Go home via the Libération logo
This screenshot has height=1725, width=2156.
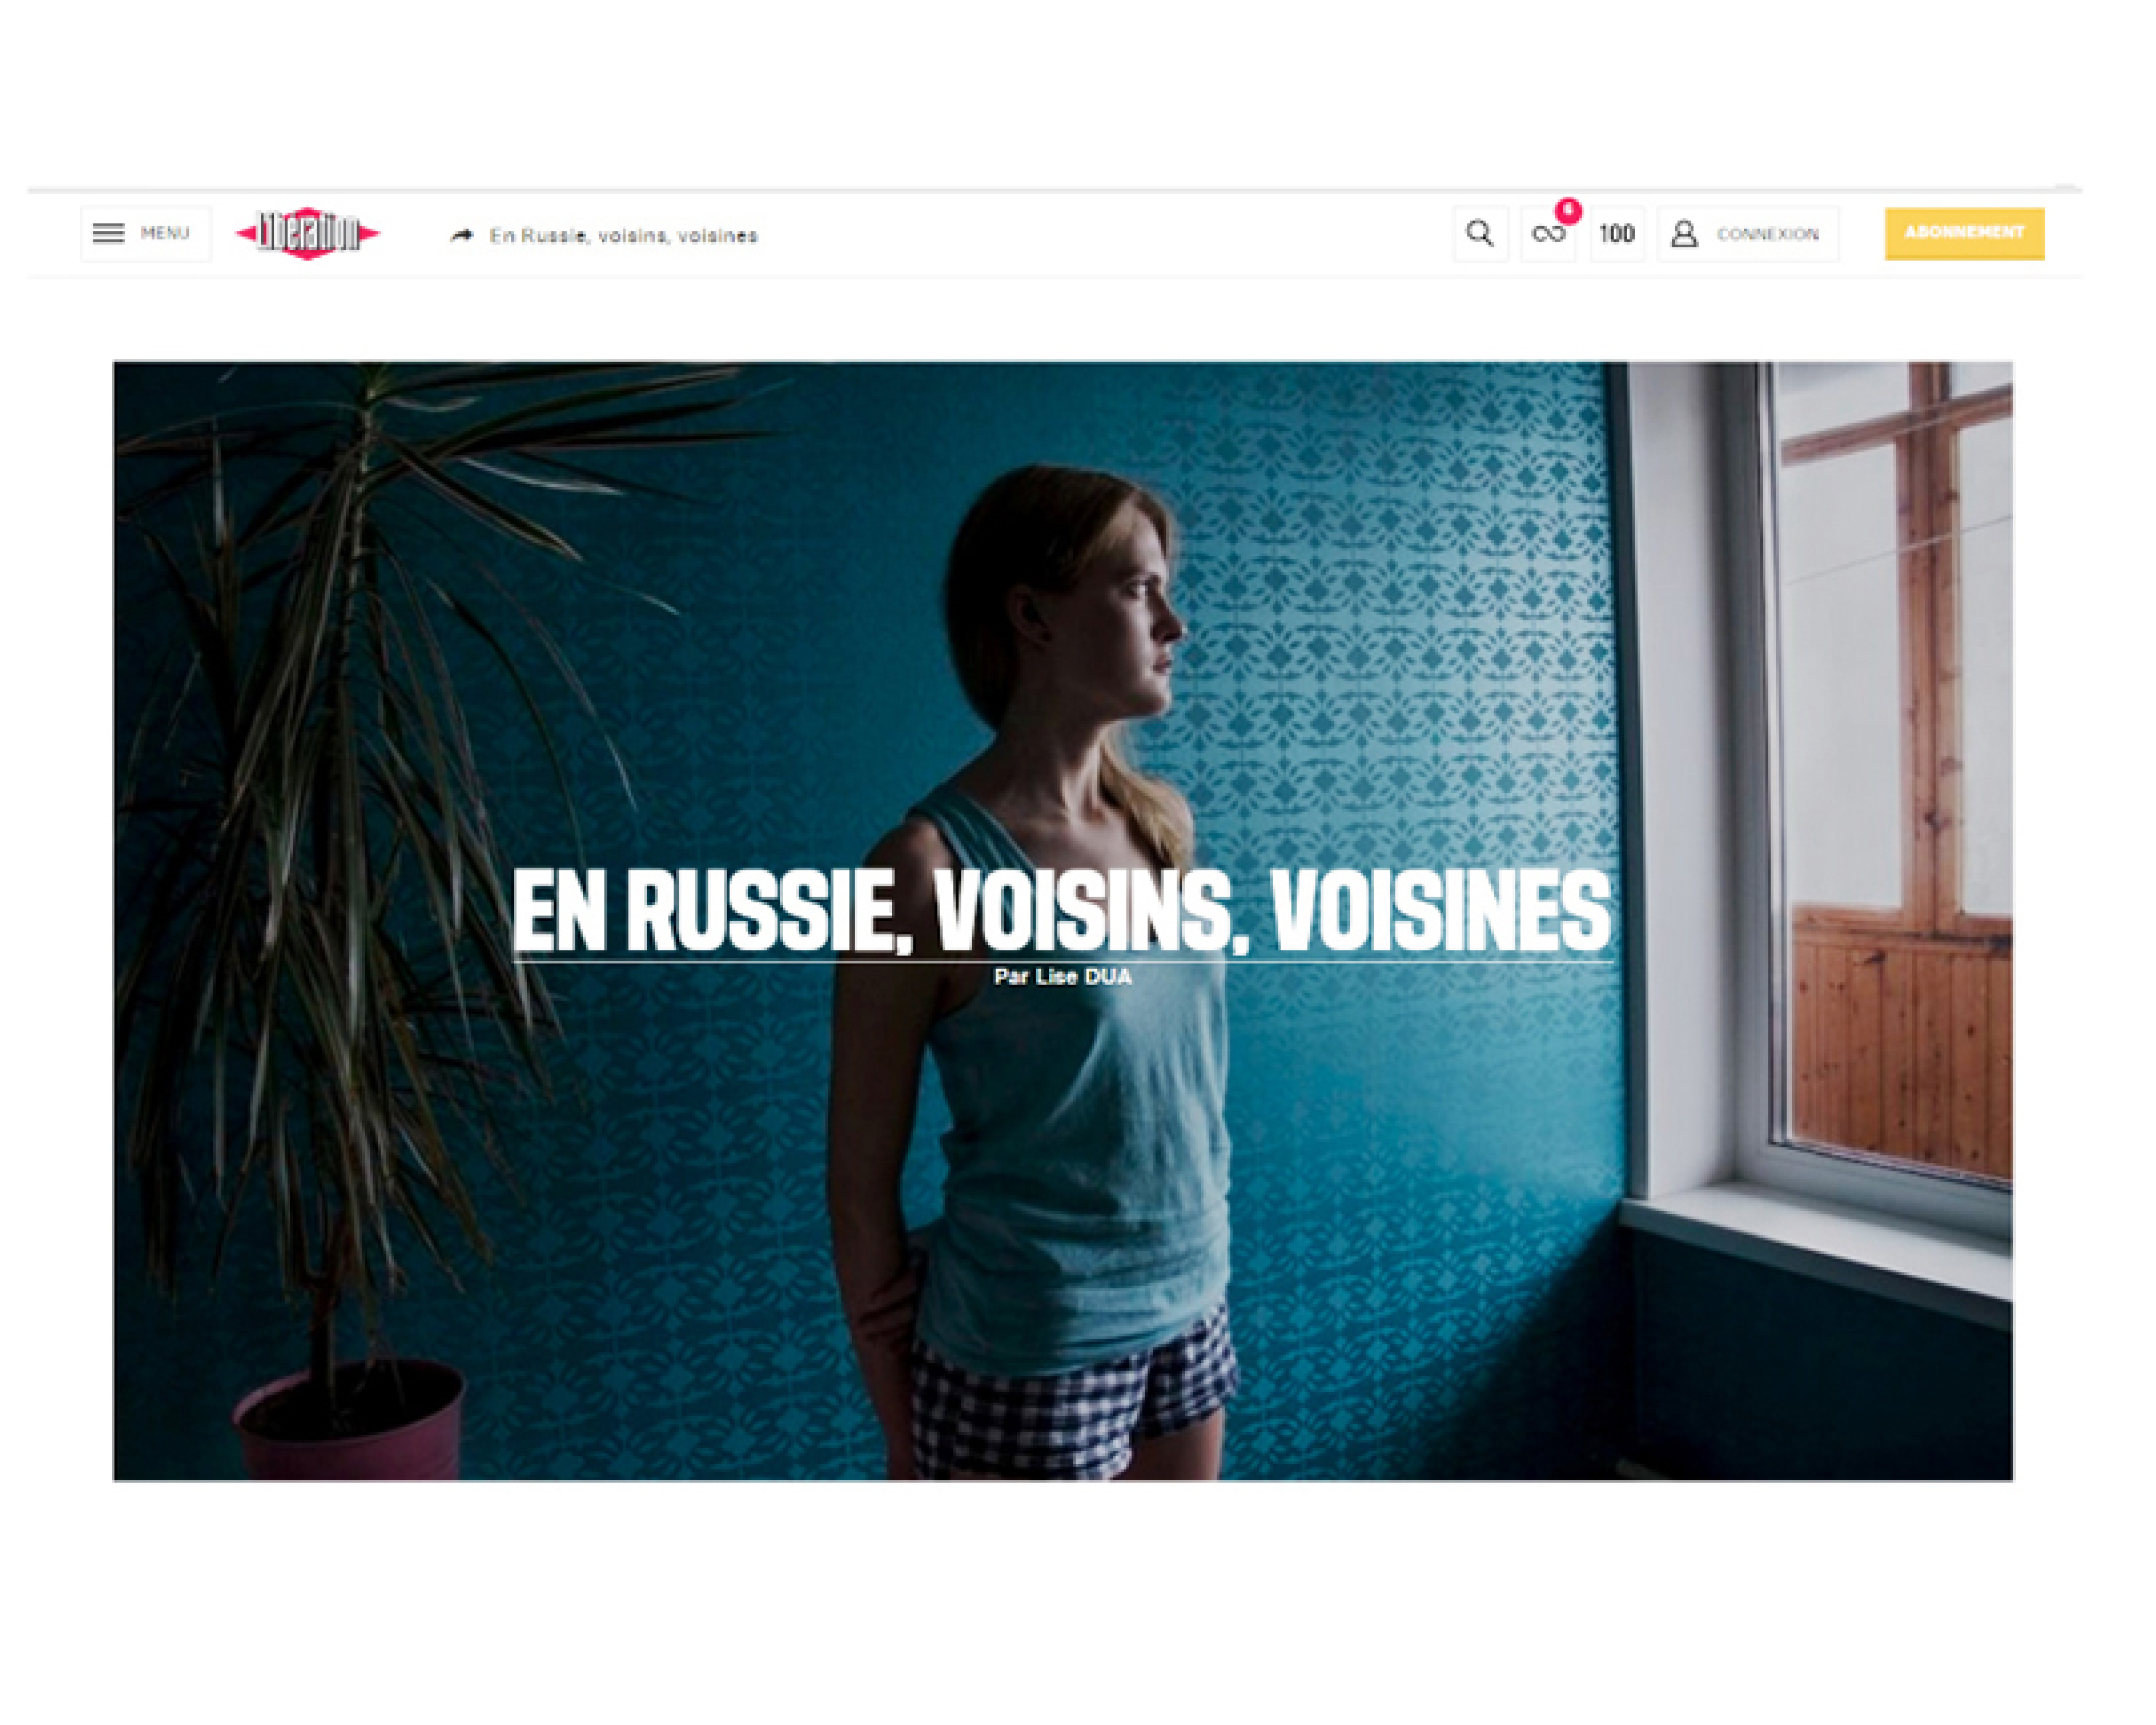point(308,234)
